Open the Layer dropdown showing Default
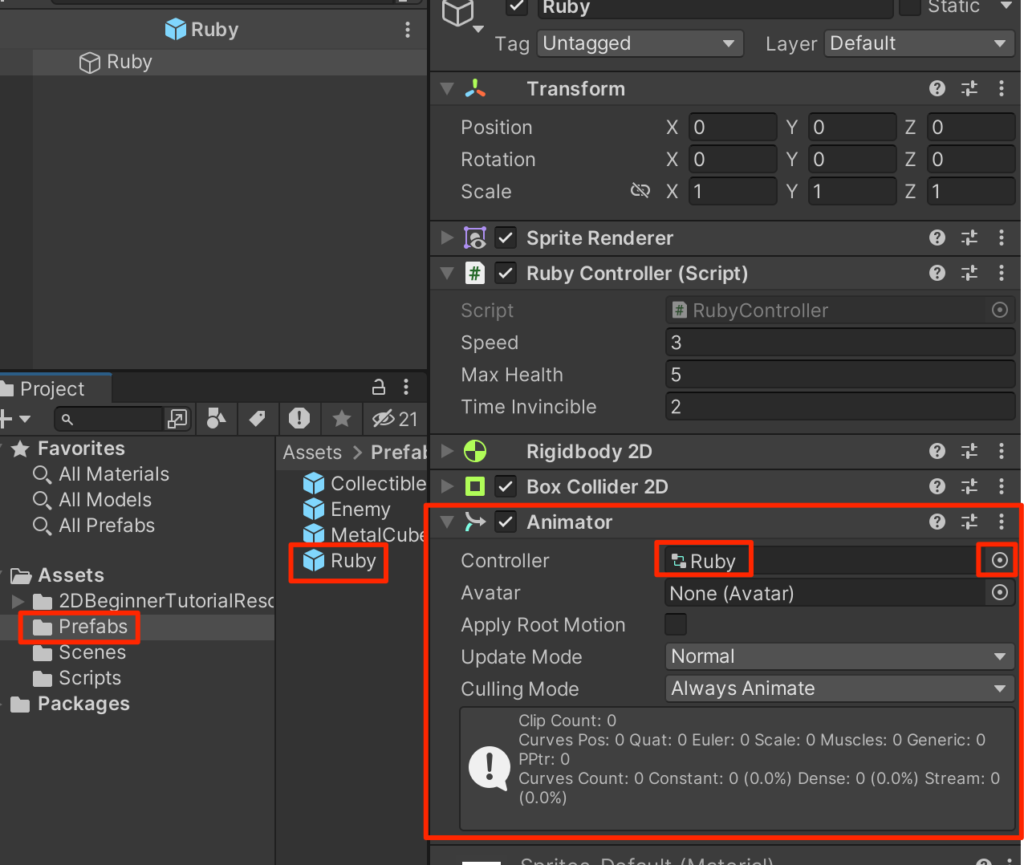Screen dimensions: 1024x865 pyautogui.click(x=920, y=44)
